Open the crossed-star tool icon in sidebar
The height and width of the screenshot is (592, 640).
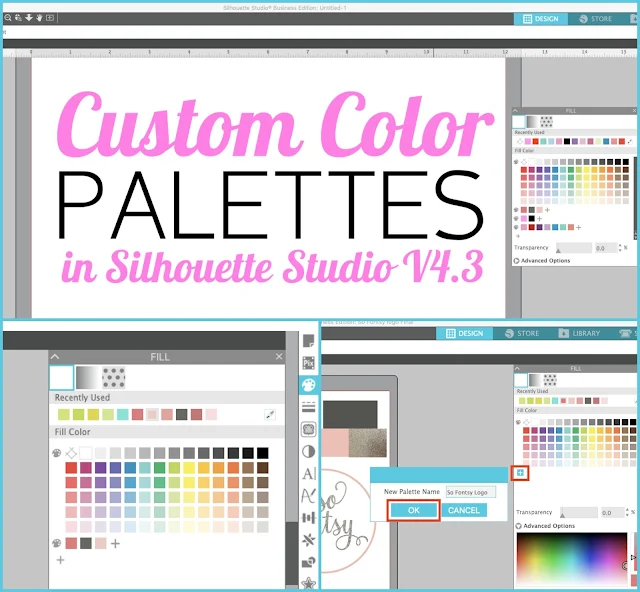coord(309,540)
